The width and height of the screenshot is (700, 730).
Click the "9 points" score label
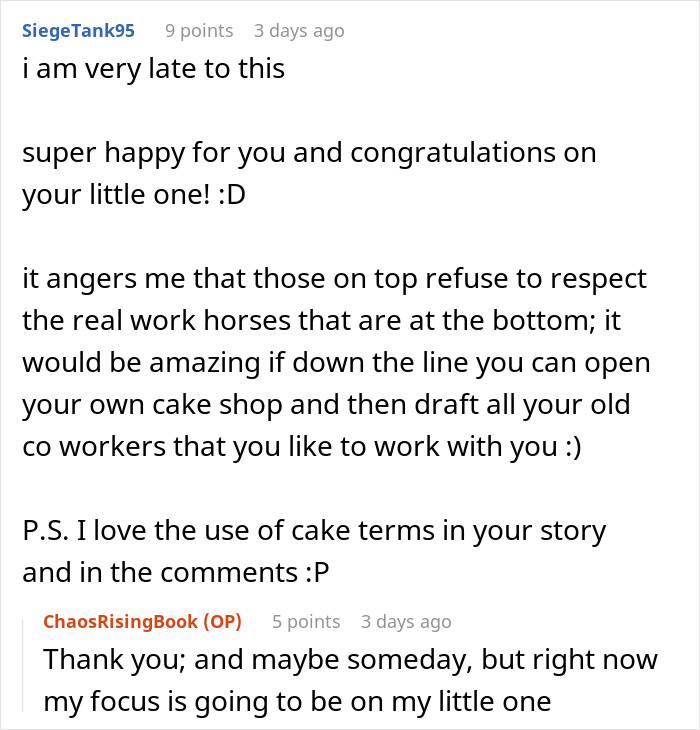tap(199, 31)
